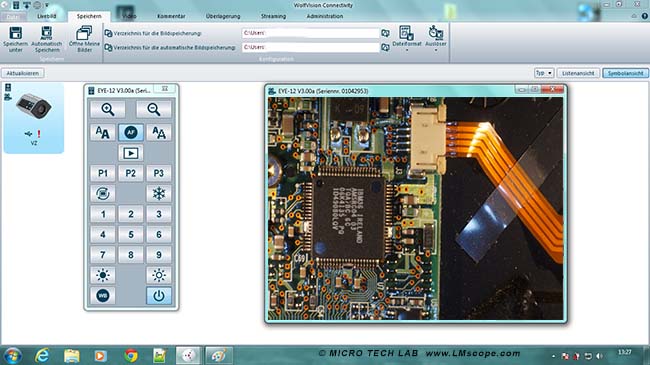Open the file explorer taskbar icon
Viewport: 650px width, 365px height.
click(x=71, y=356)
